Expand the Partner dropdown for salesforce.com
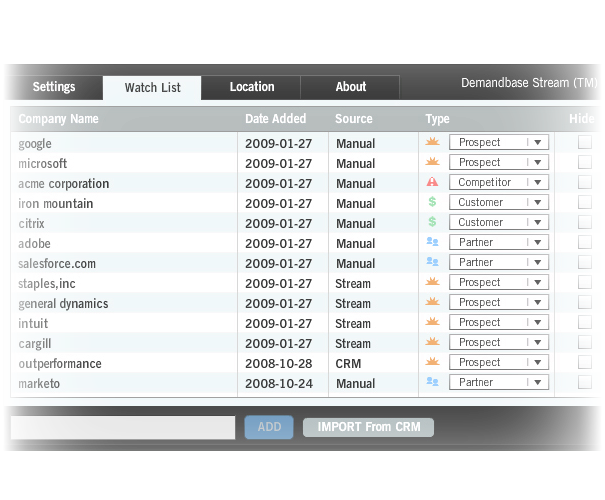 [499, 263]
